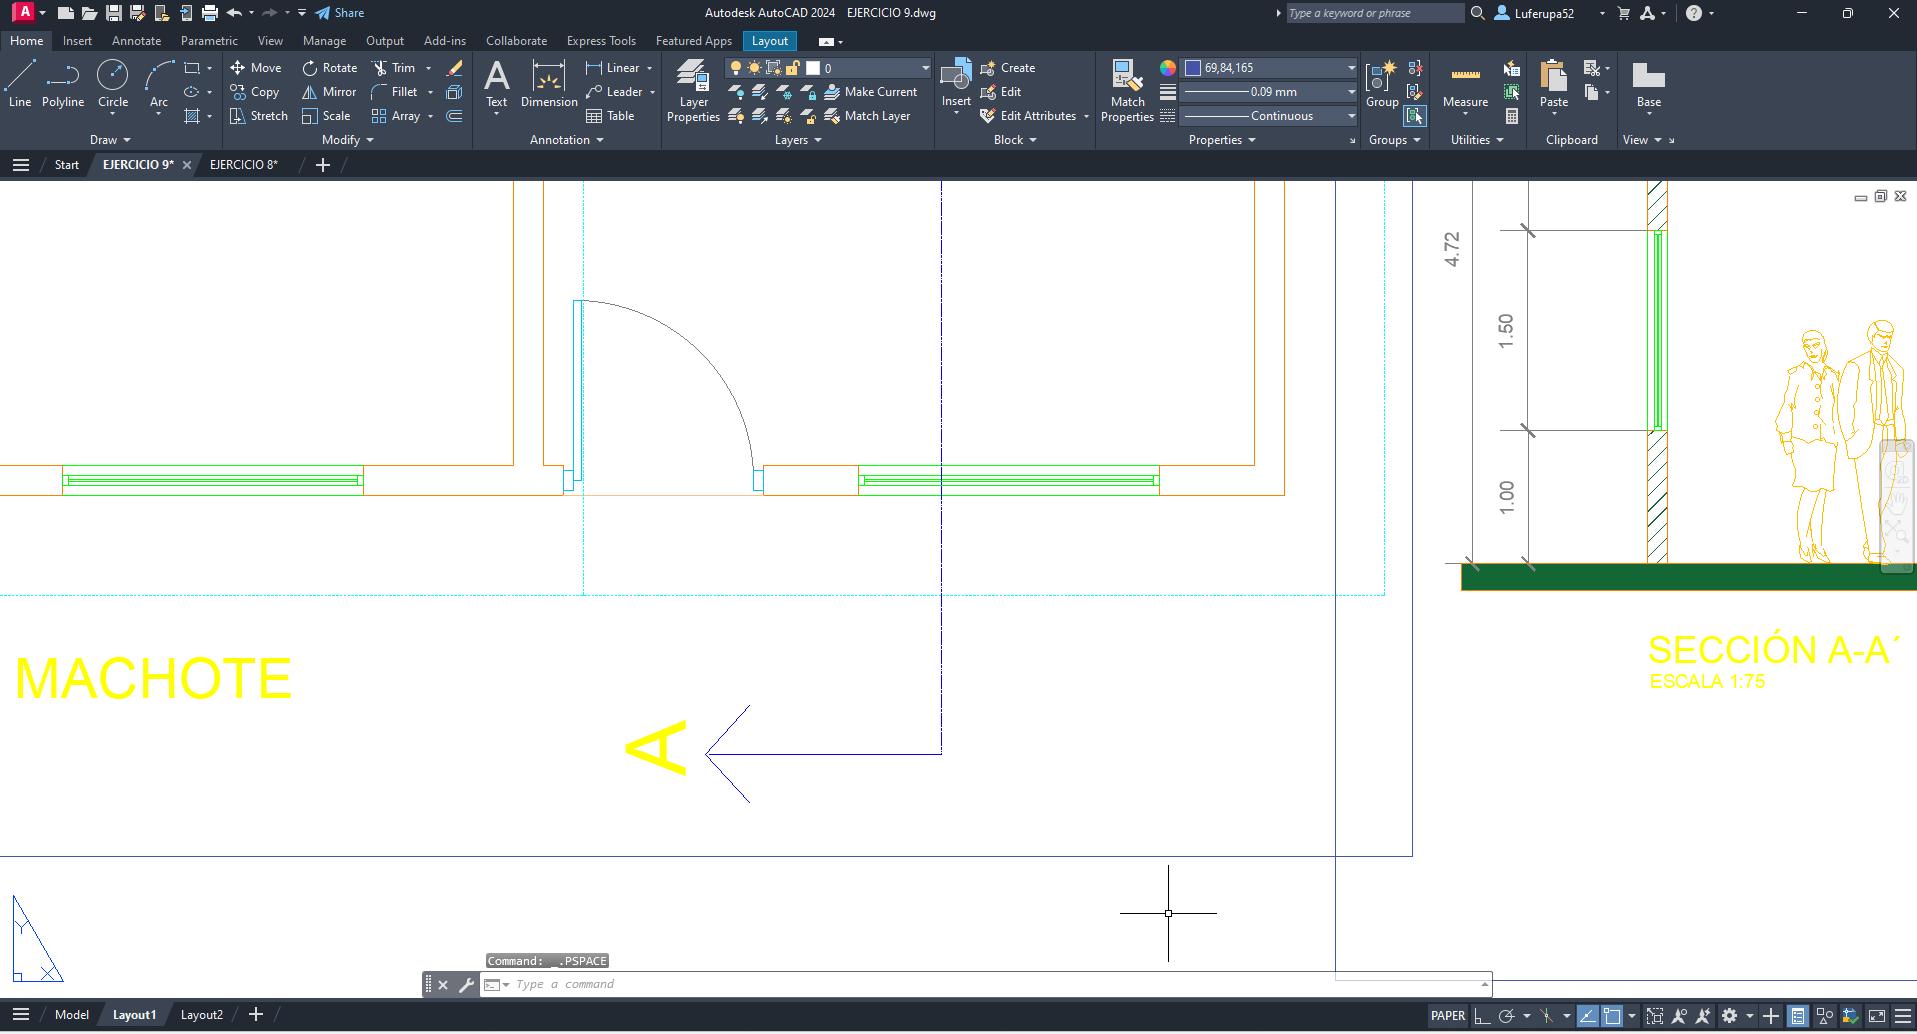Open the Text annotation tool
Viewport: 1917px width, 1034px height.
click(x=496, y=84)
